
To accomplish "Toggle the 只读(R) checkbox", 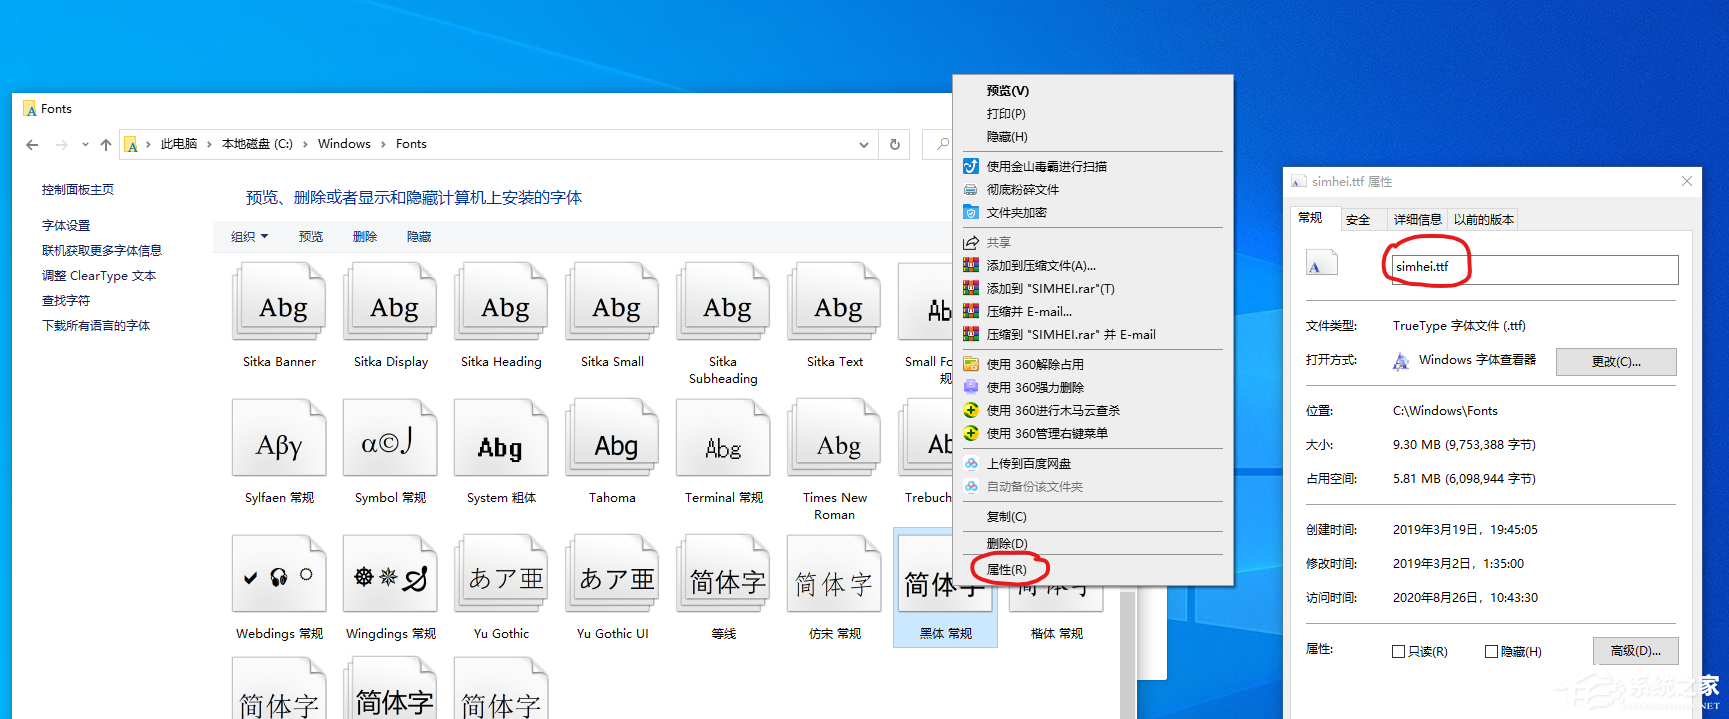I will point(1398,652).
